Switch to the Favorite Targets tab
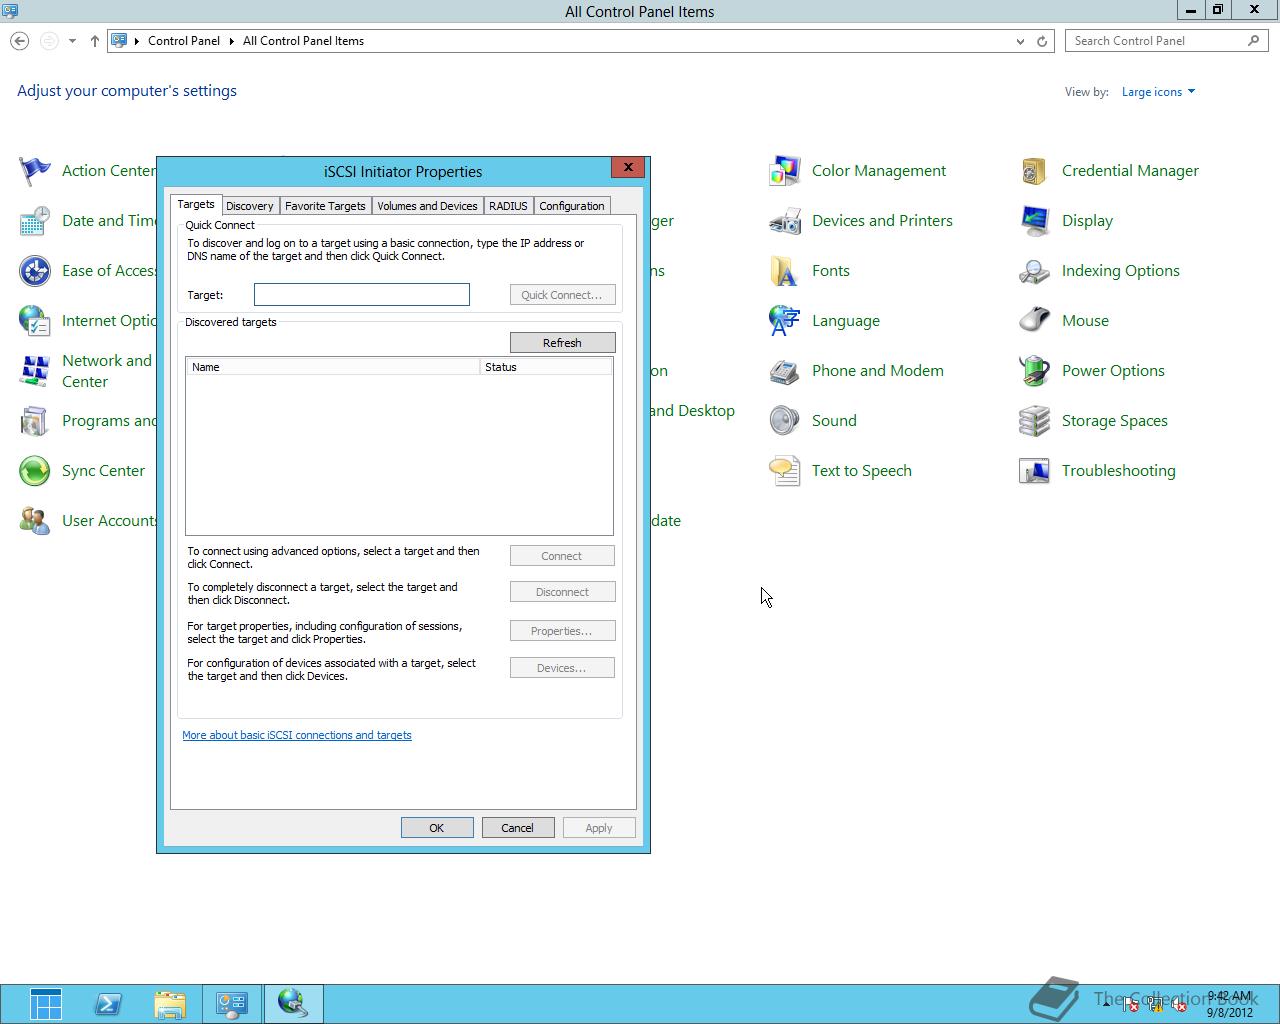Viewport: 1280px width, 1024px height. coord(325,206)
